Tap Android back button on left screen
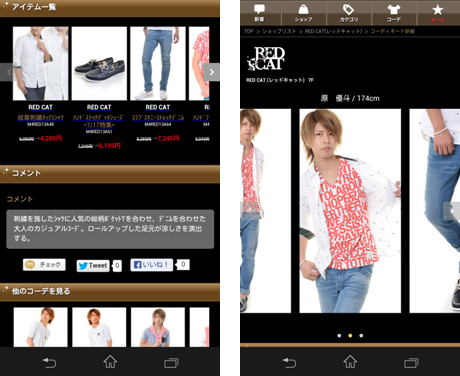Viewport: 460px width, 376px height. (x=49, y=362)
